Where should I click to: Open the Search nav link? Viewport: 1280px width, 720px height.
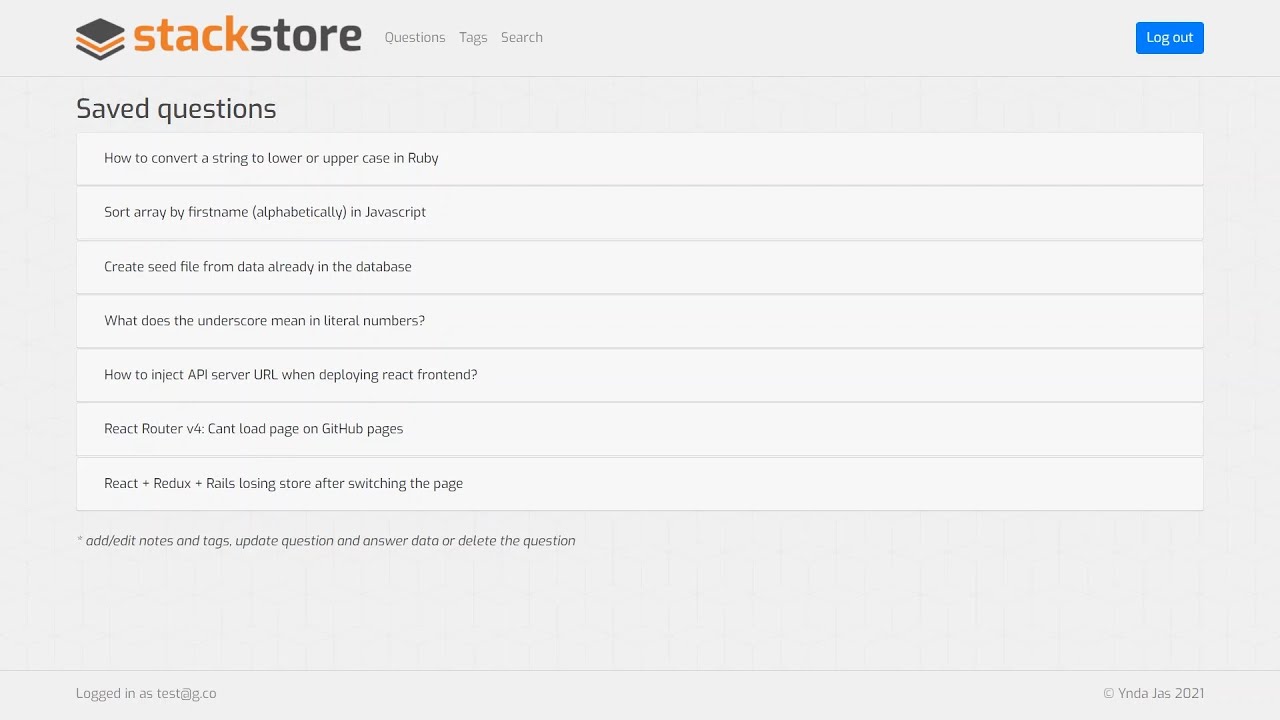point(522,37)
